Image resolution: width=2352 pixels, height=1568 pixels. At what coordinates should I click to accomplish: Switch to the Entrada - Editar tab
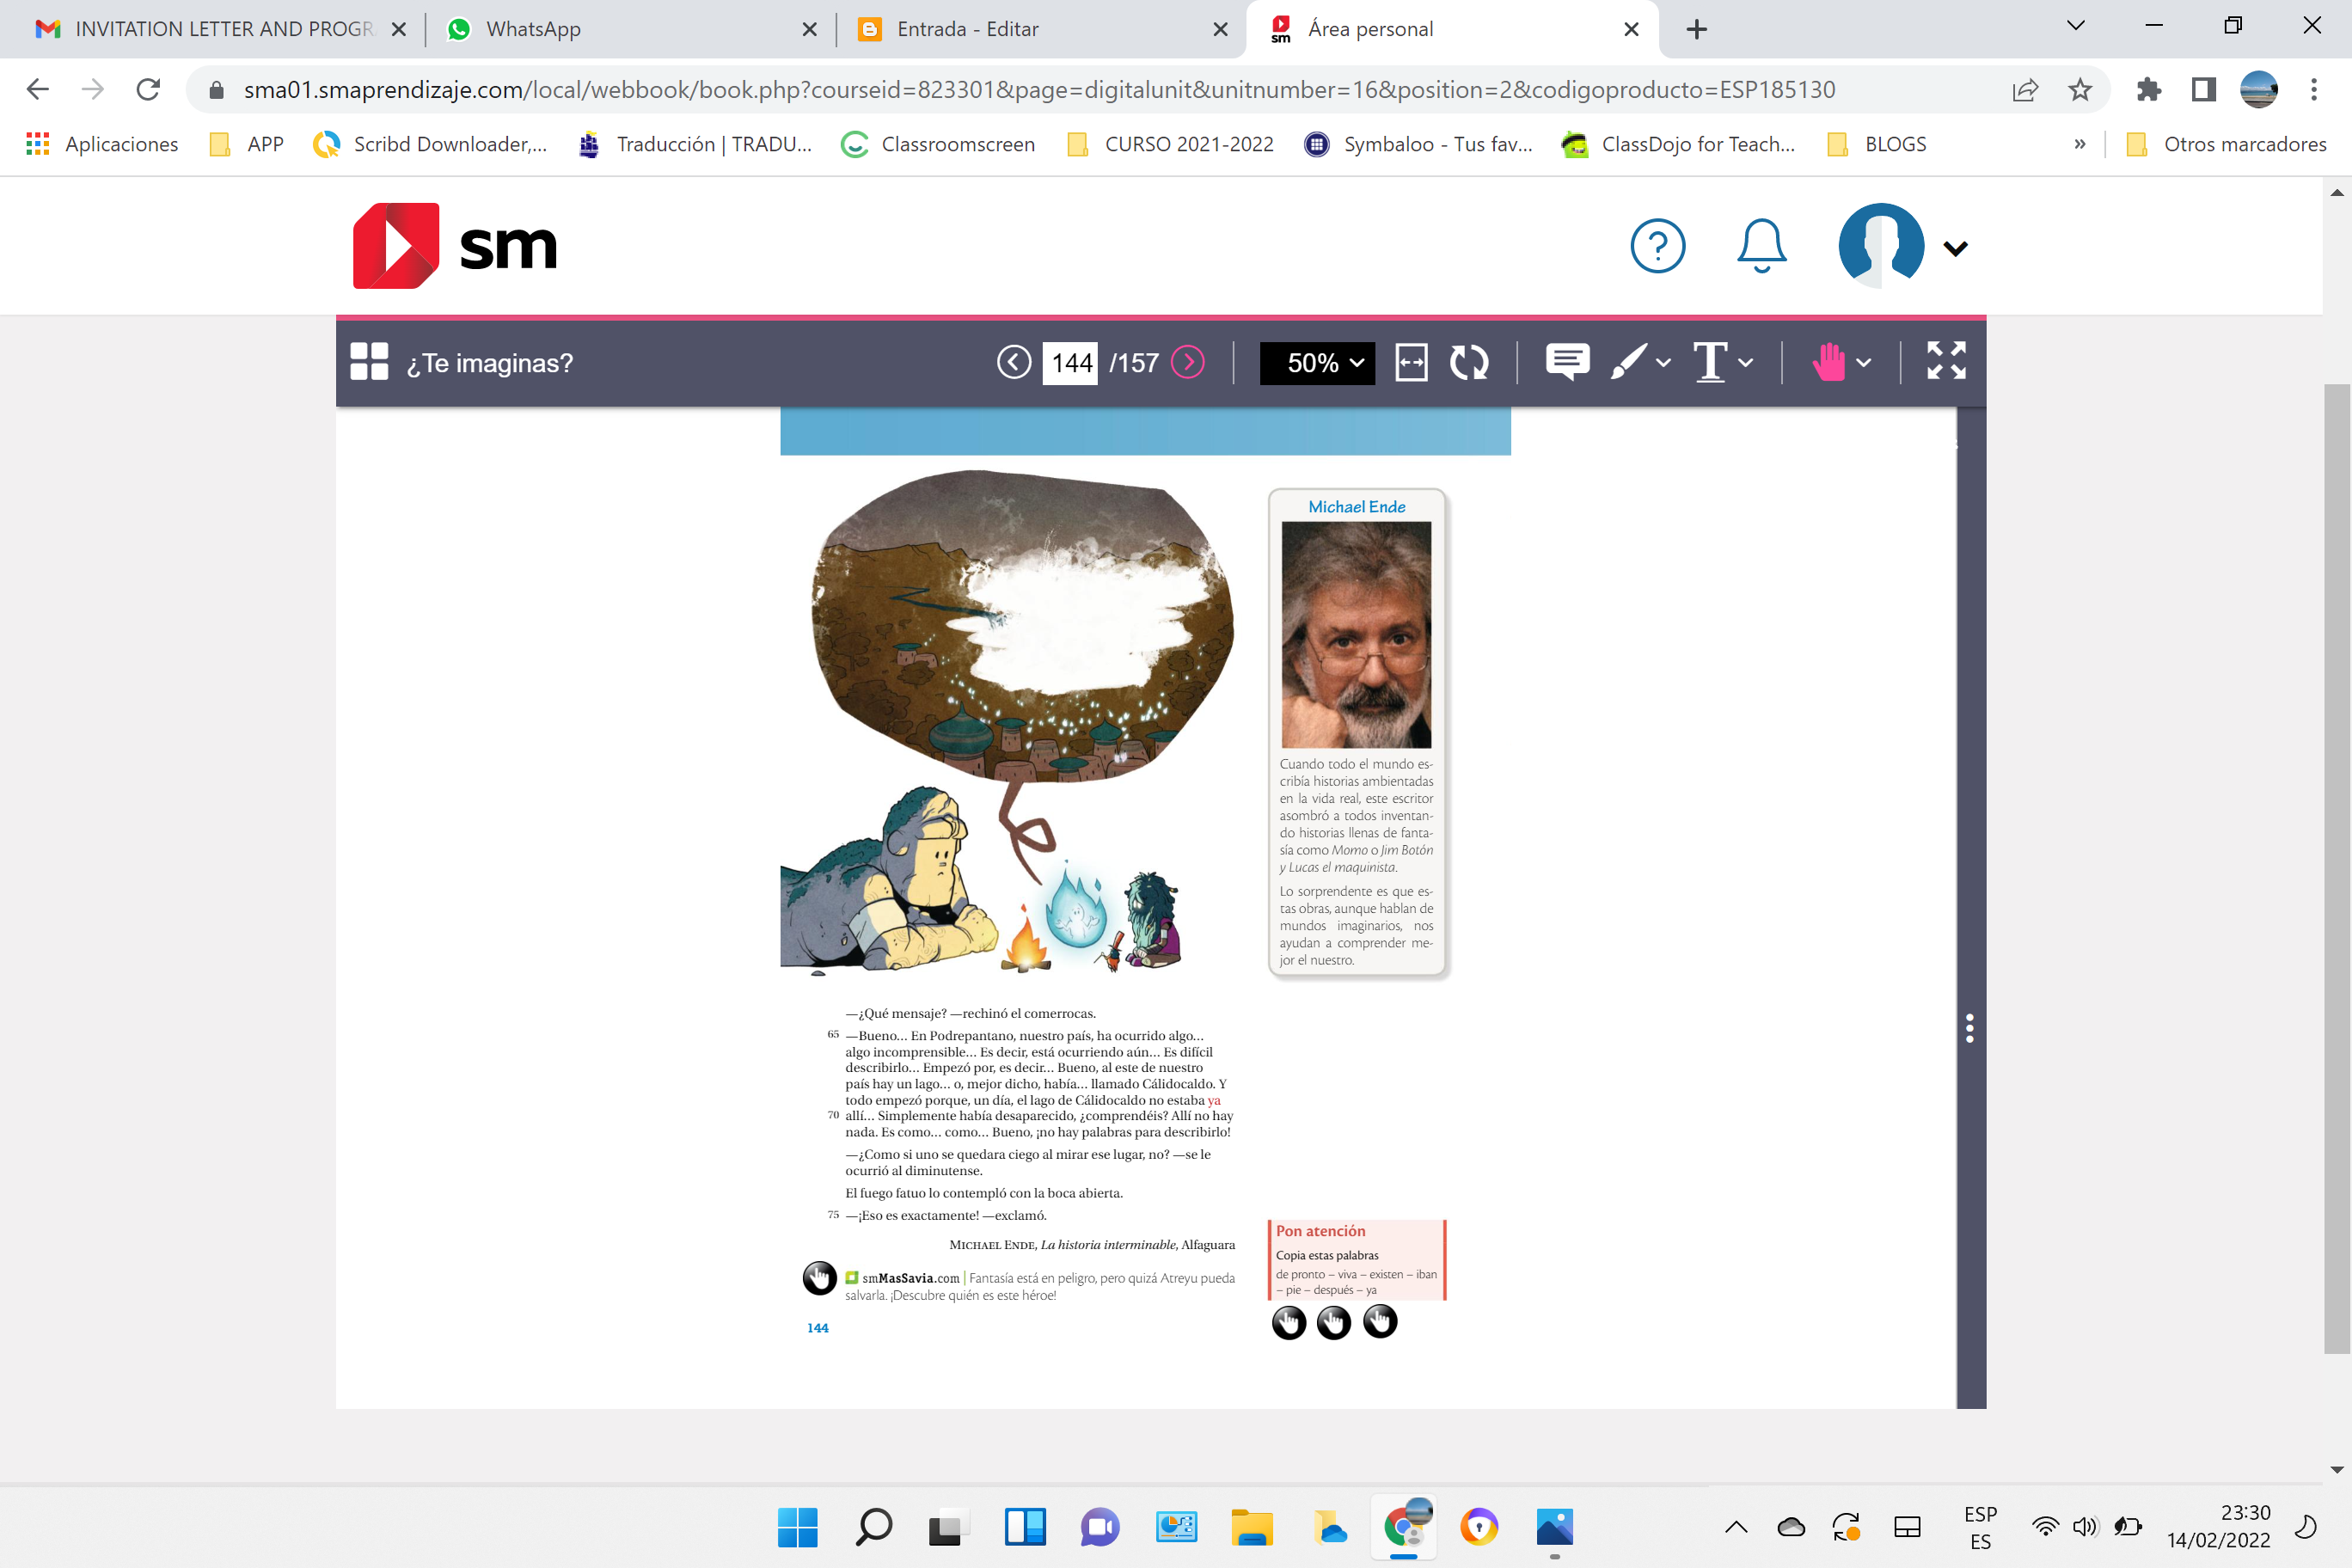coord(1041,29)
